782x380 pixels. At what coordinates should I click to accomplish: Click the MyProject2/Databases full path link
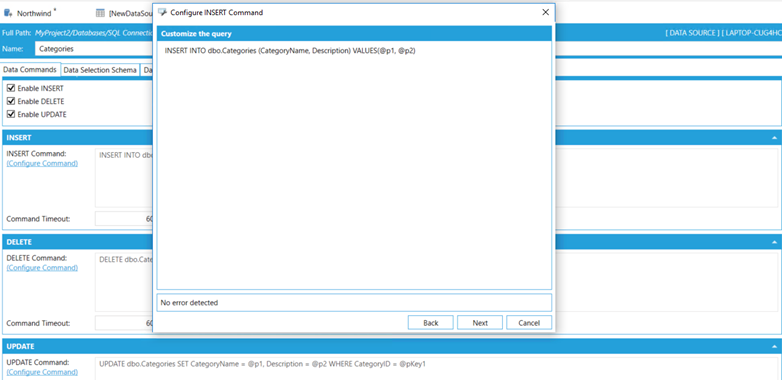coord(93,33)
